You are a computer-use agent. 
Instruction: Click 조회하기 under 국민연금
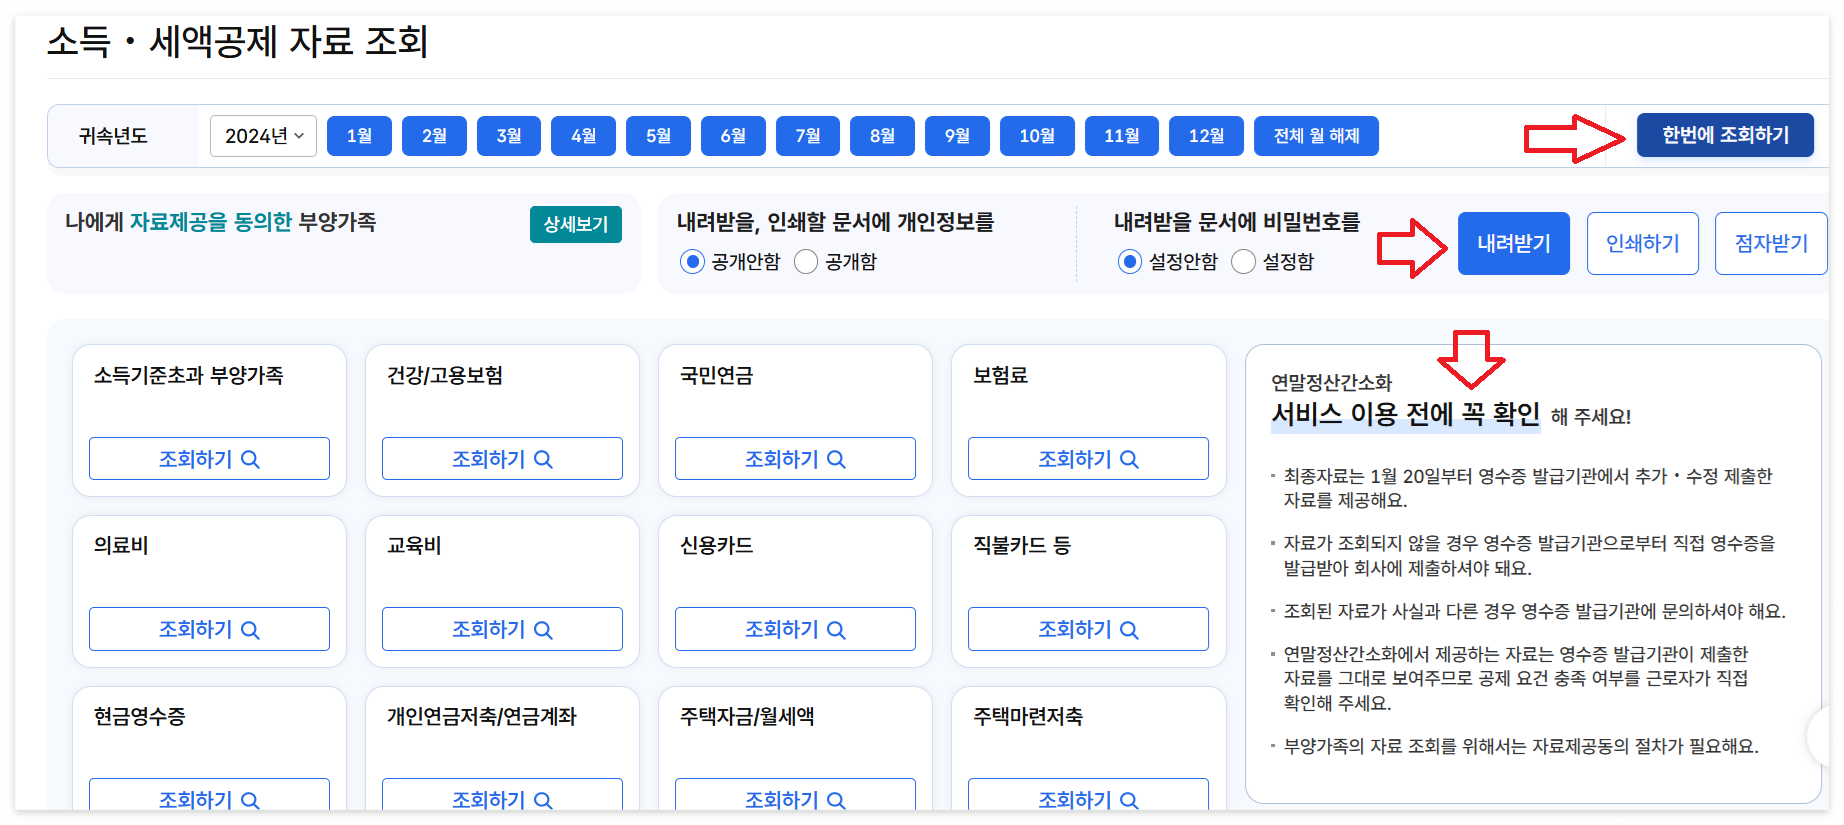point(795,459)
